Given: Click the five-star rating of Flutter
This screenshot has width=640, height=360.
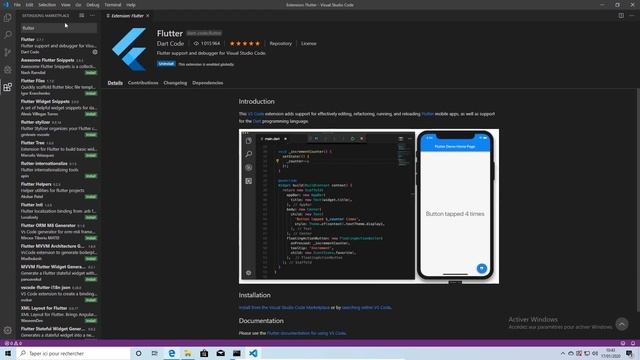Looking at the screenshot, I should [x=244, y=43].
